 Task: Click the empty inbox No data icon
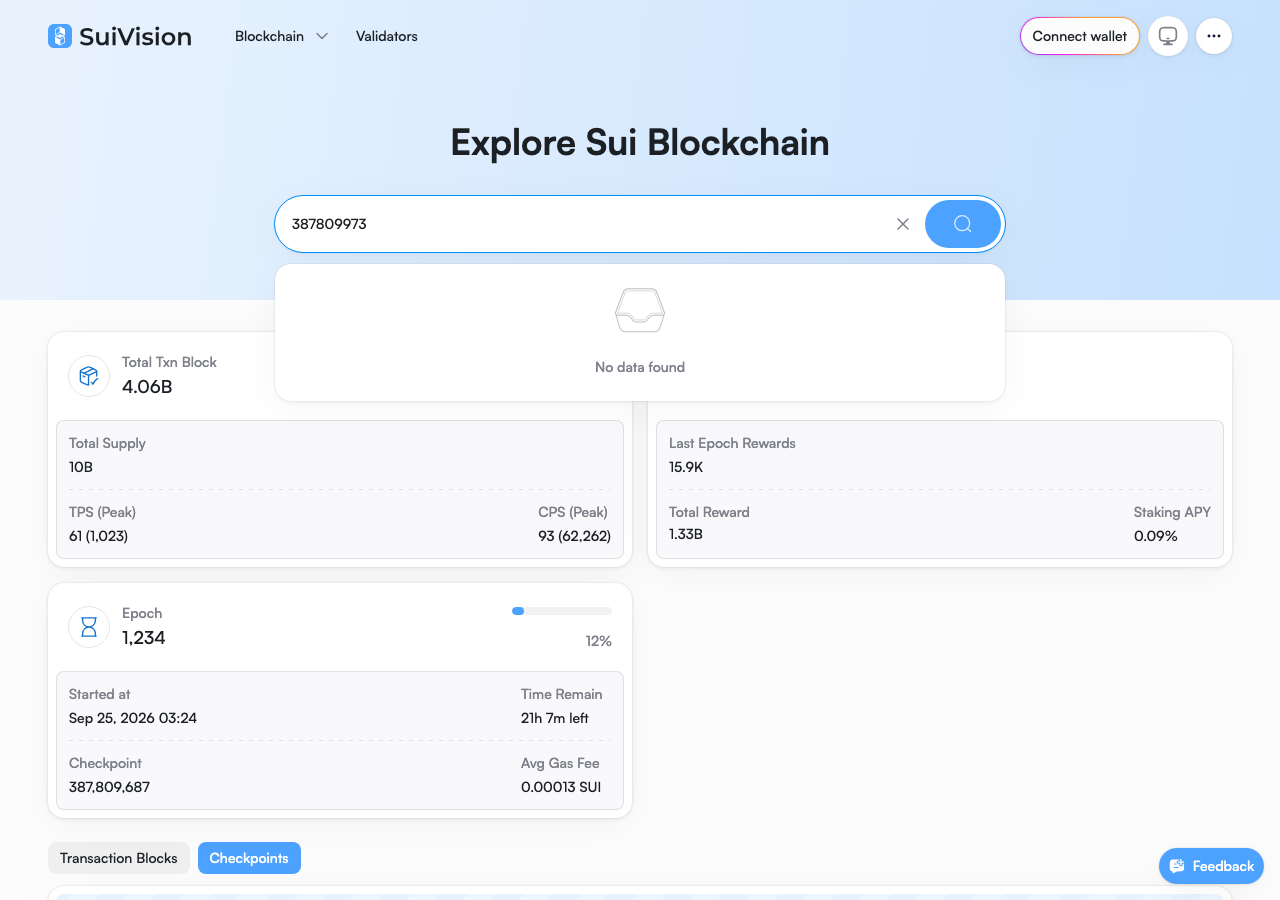(x=640, y=310)
